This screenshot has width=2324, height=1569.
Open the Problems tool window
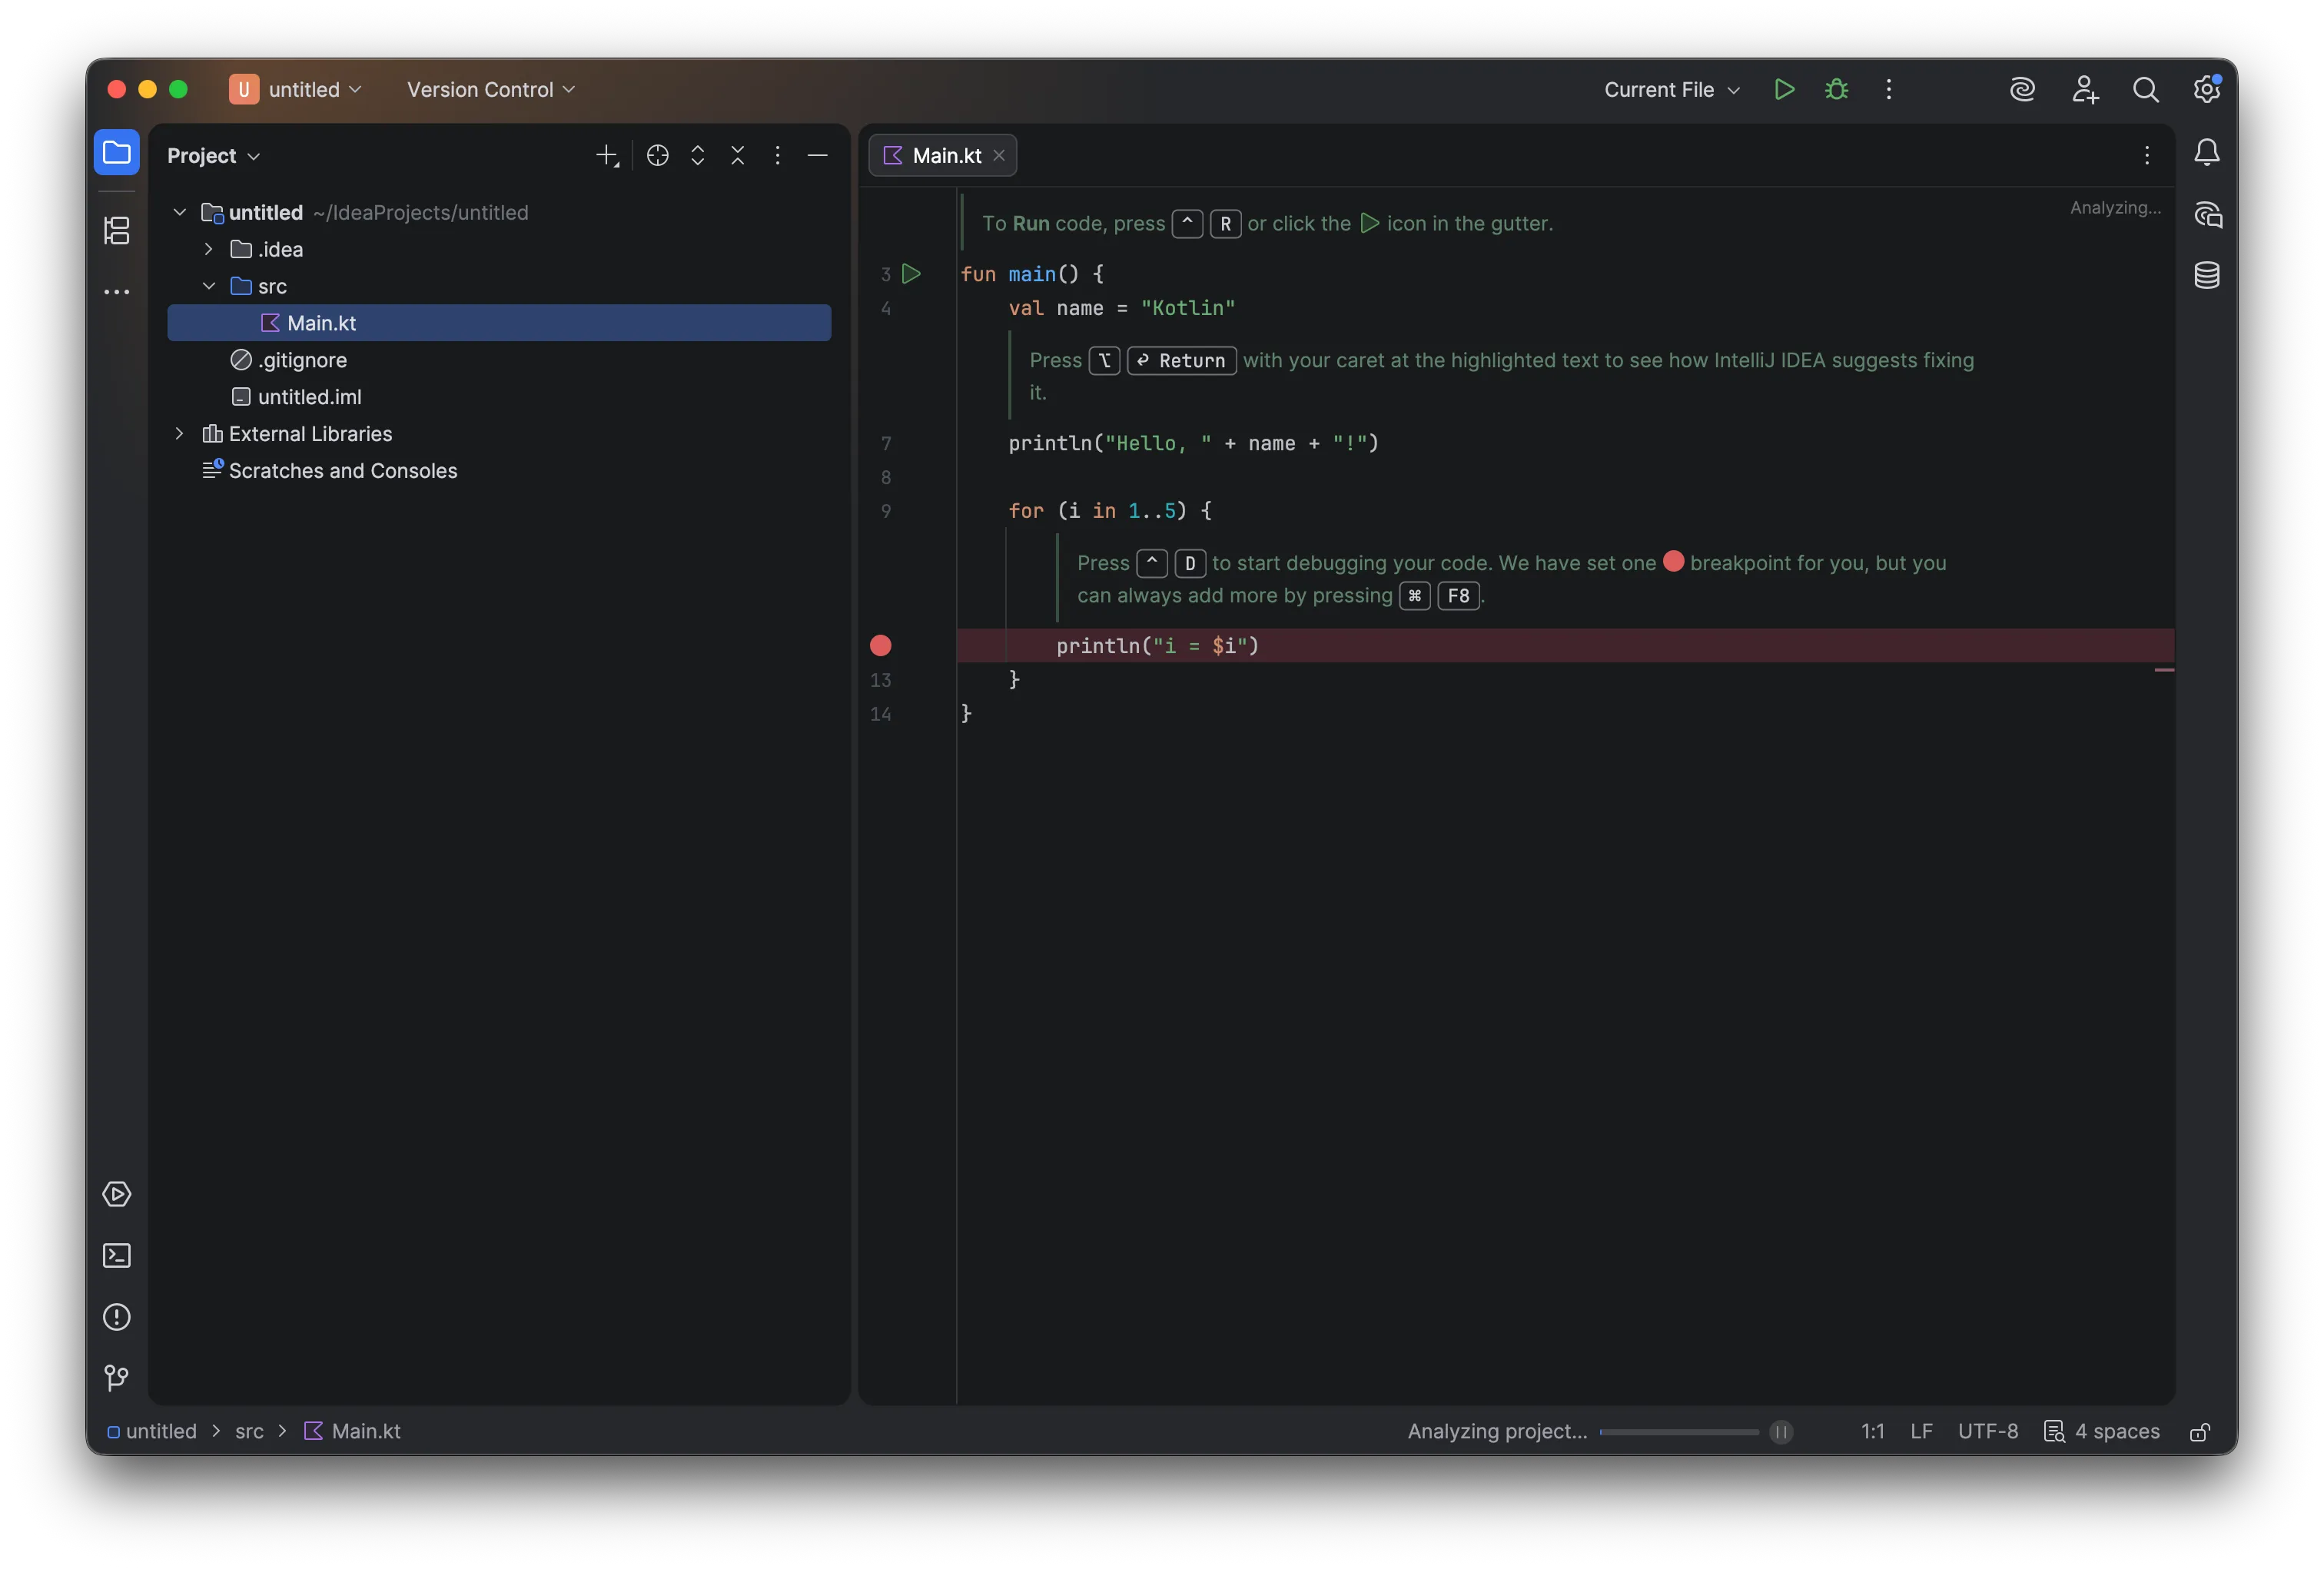(x=116, y=1317)
